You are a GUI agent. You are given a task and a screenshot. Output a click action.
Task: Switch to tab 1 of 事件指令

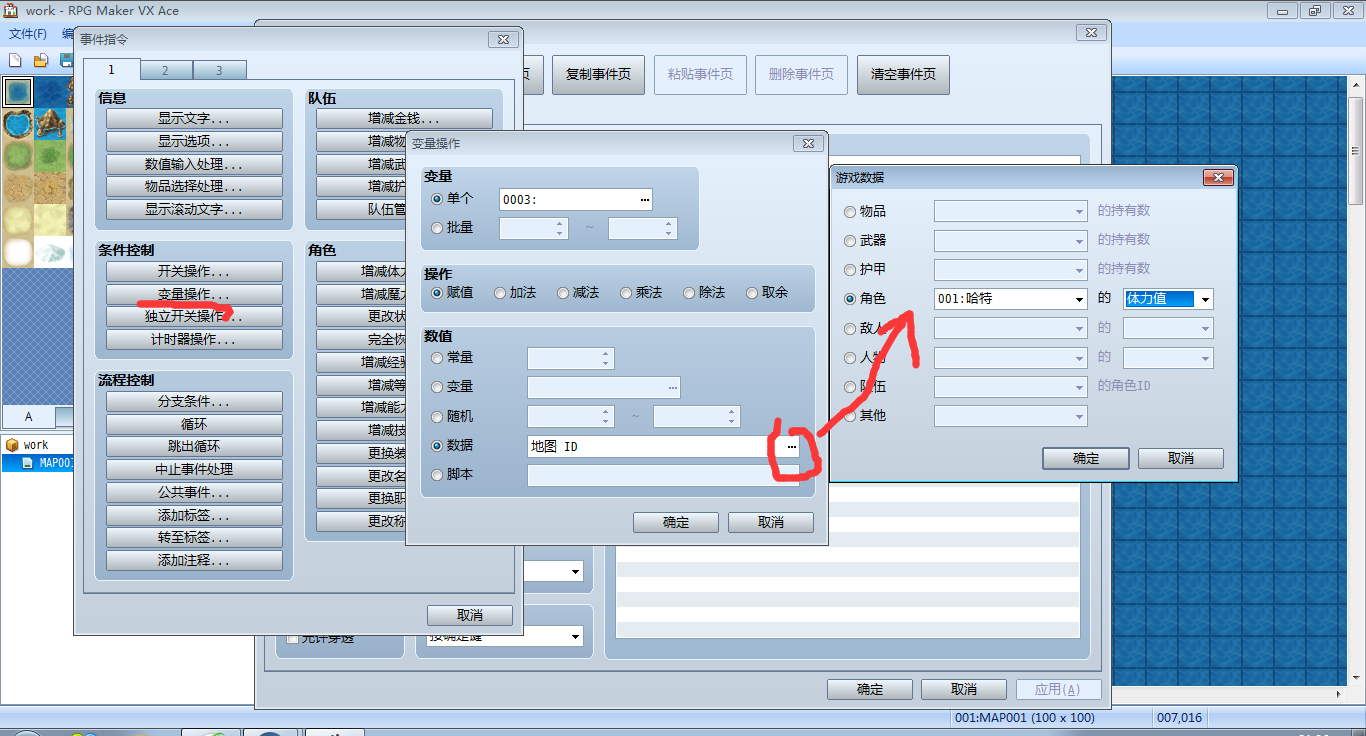pyautogui.click(x=111, y=69)
